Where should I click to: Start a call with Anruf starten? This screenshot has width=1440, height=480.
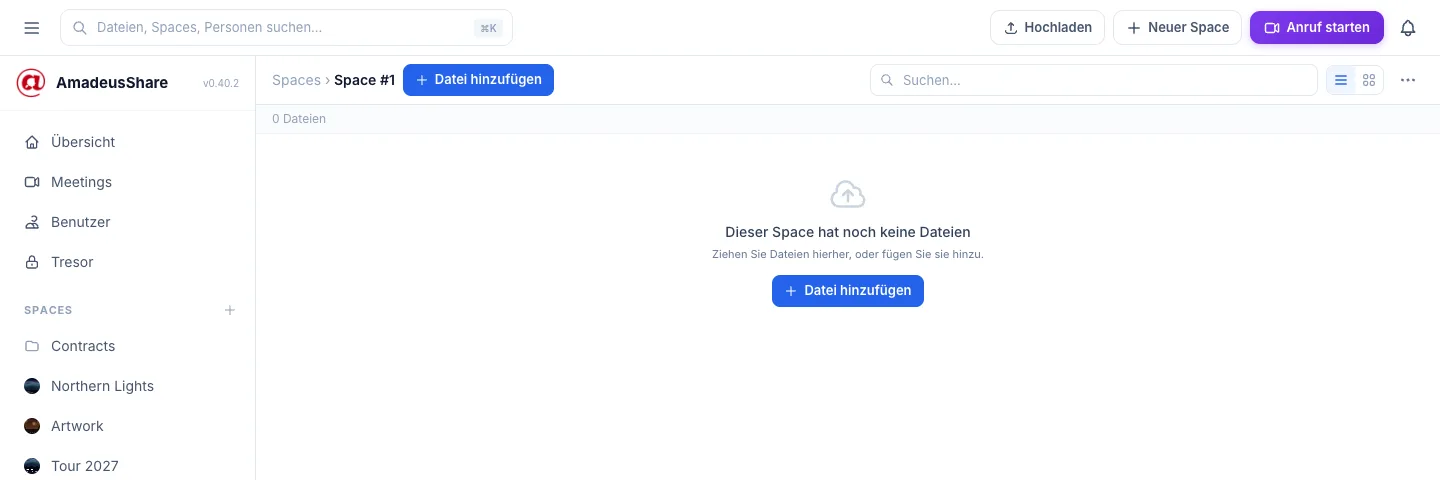[1317, 28]
